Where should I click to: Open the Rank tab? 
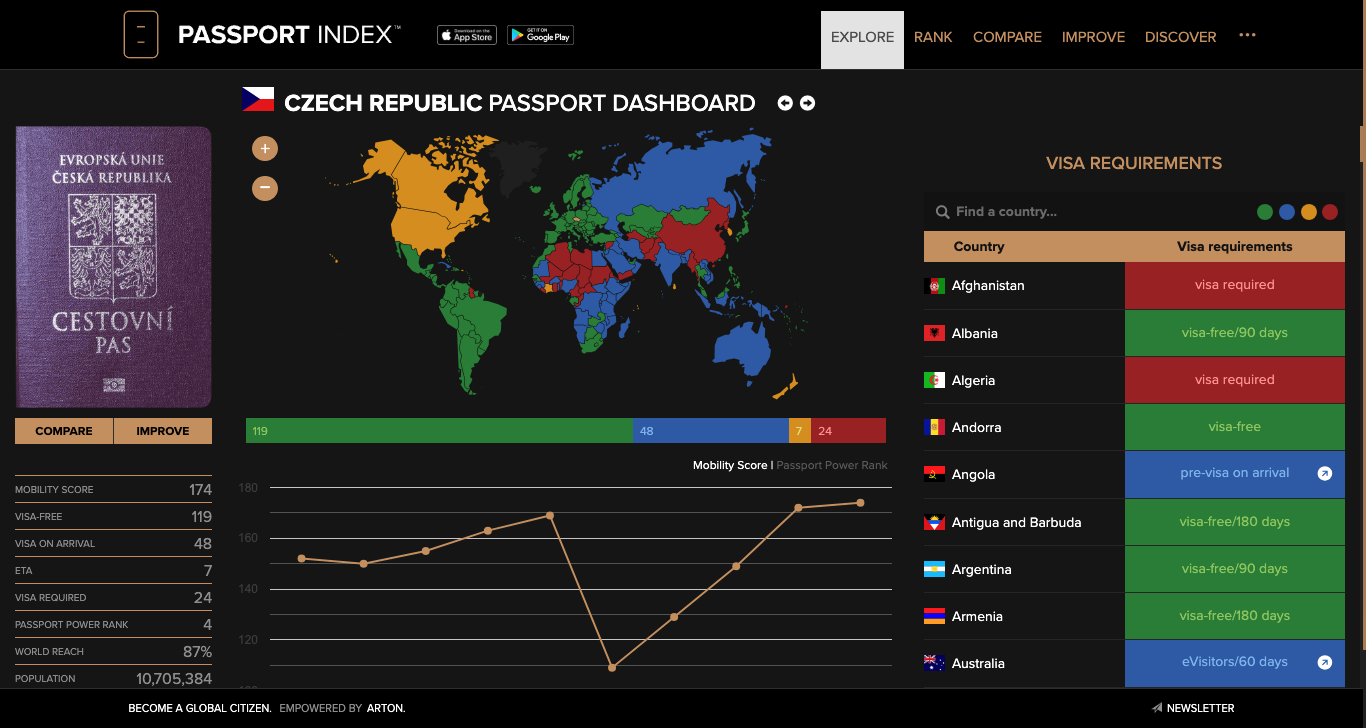coord(933,37)
